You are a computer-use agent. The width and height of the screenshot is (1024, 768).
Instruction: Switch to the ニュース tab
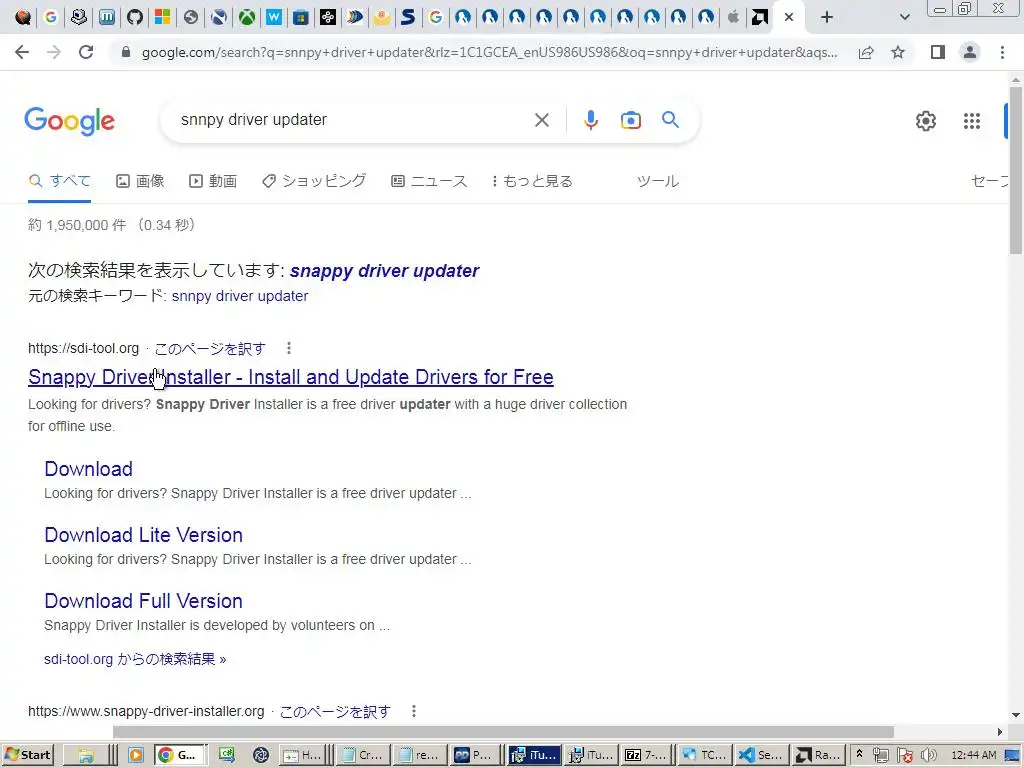[429, 181]
